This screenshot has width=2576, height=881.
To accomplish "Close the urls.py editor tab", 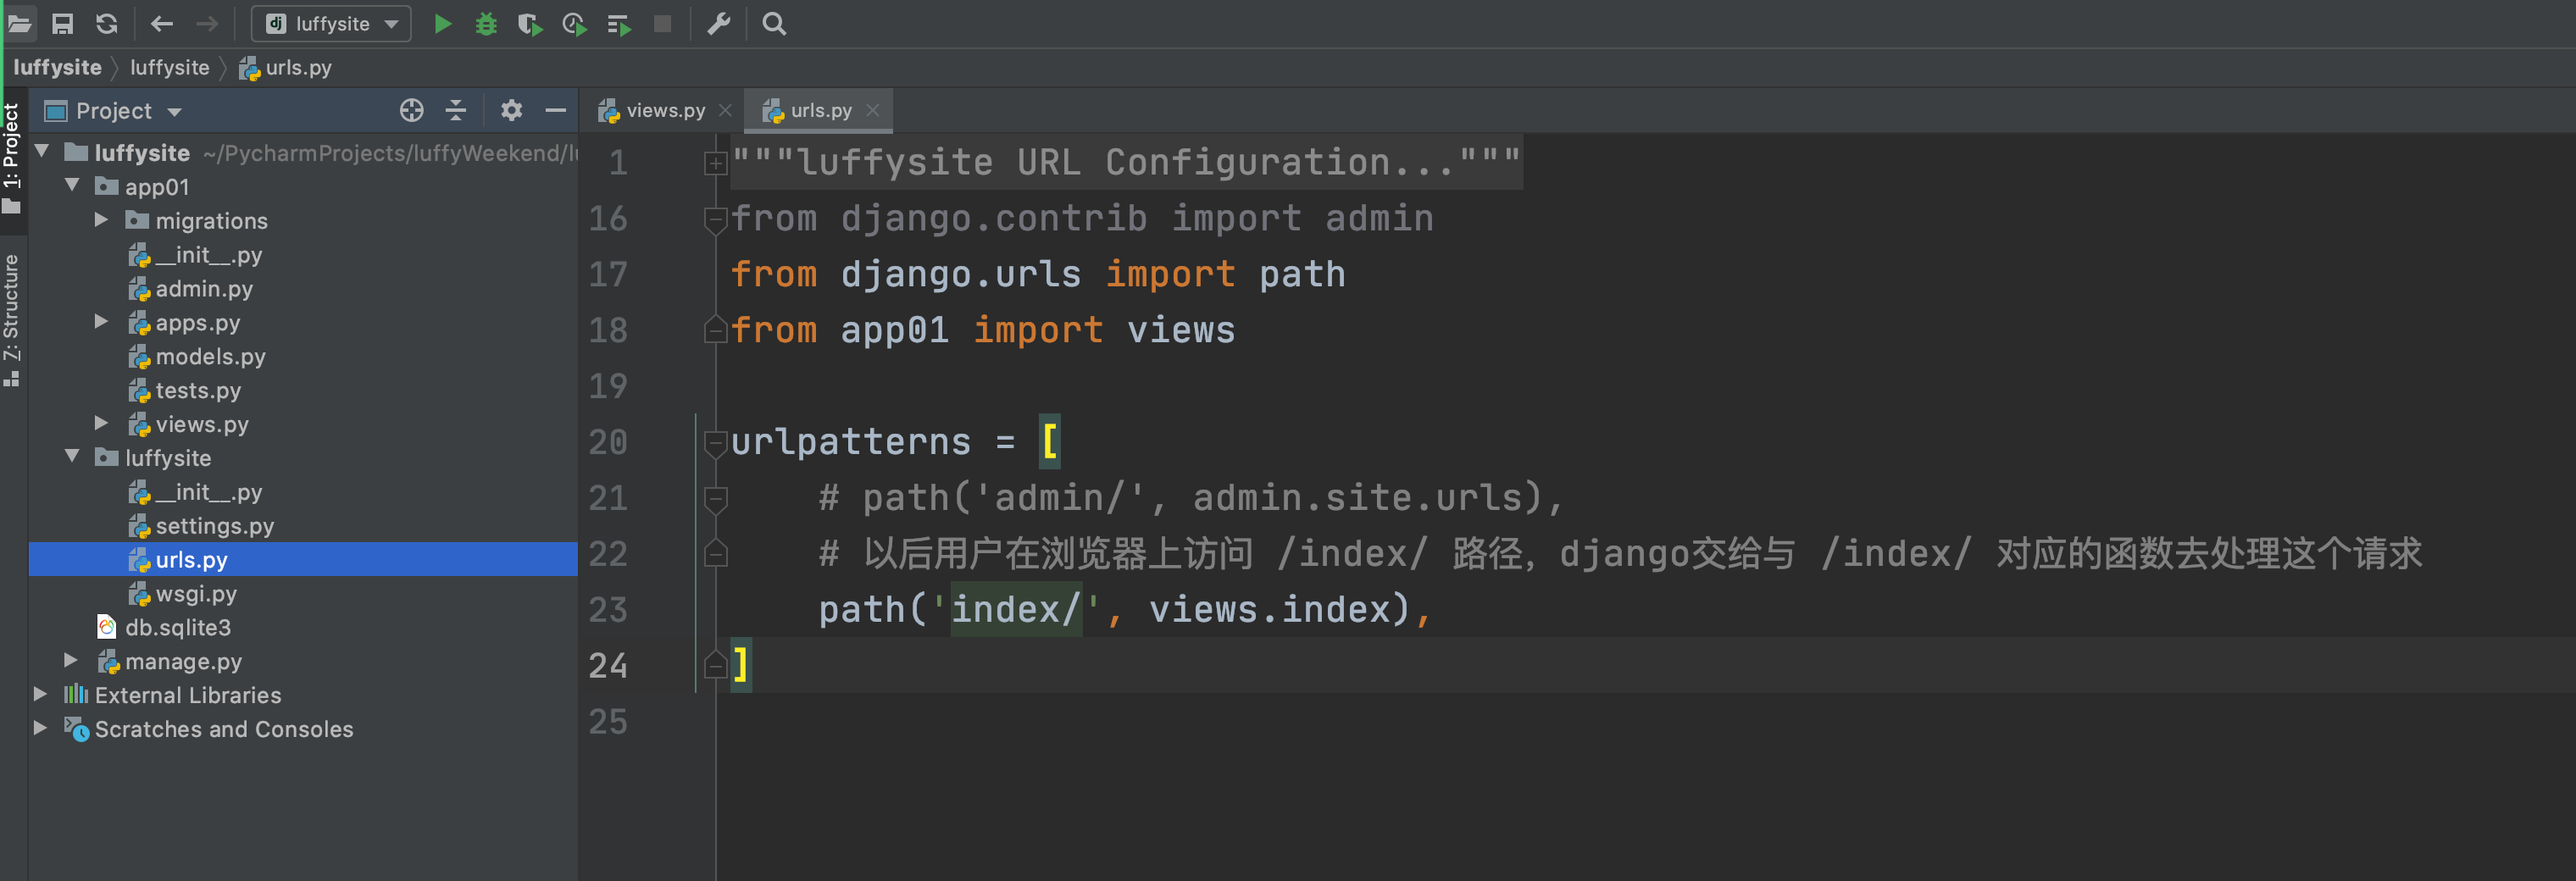I will click(872, 111).
